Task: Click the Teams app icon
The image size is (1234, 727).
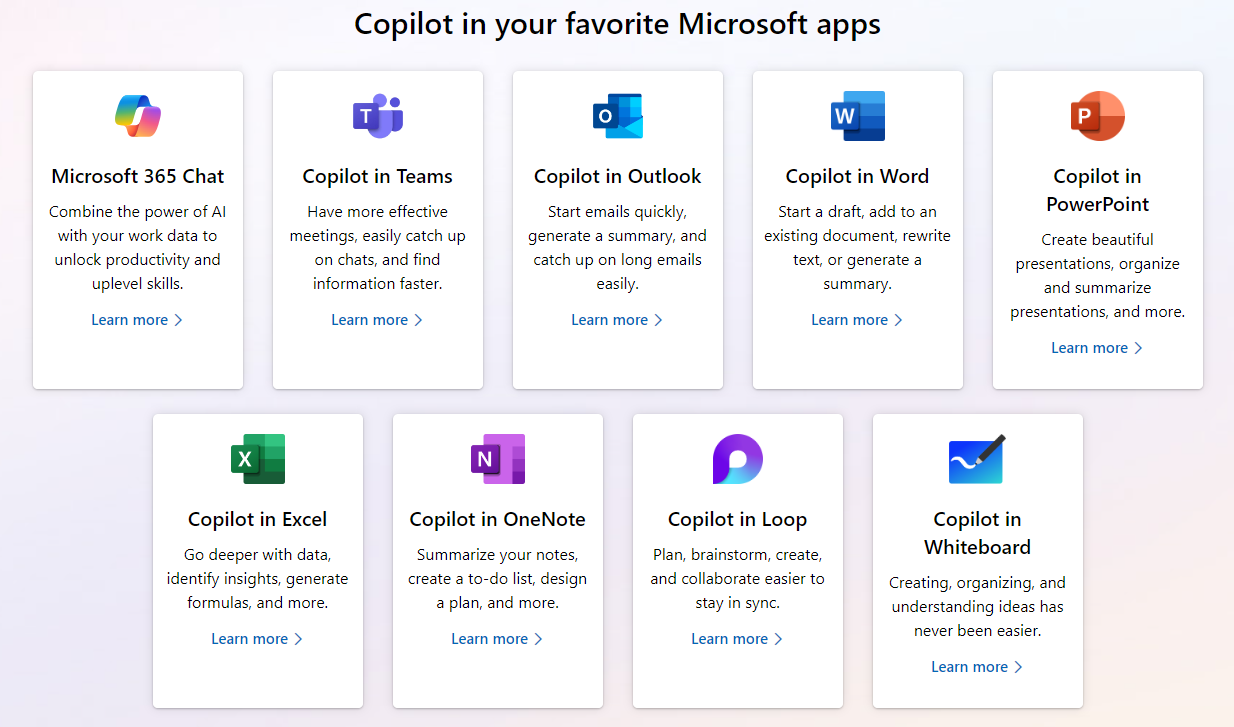Action: [378, 116]
